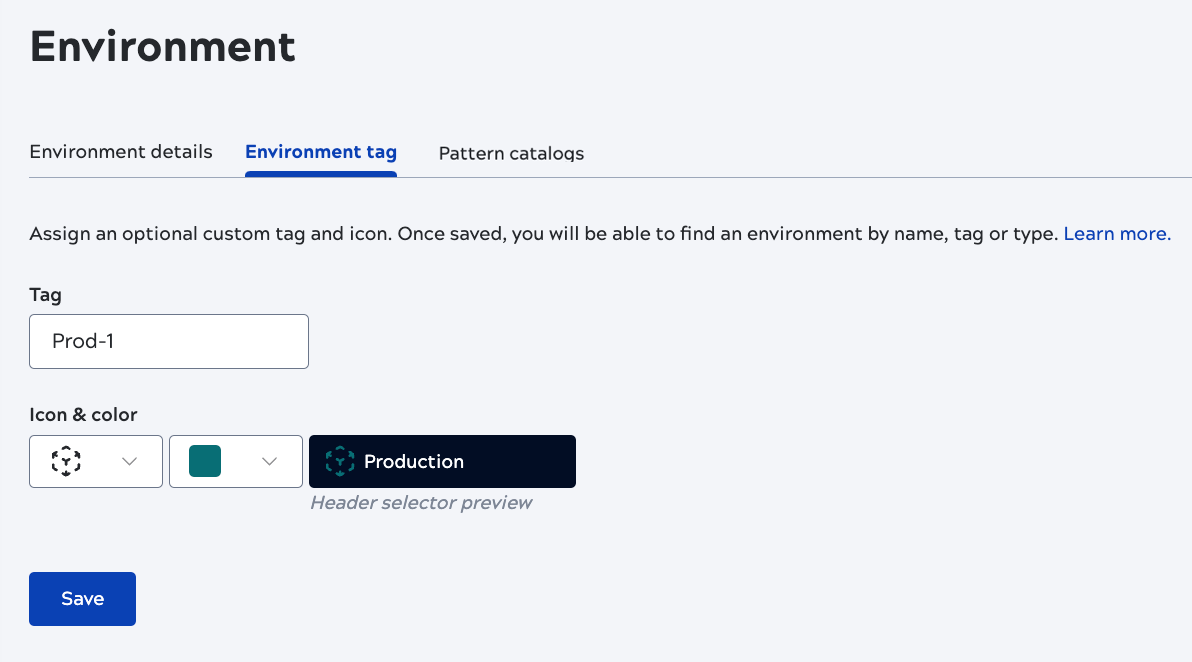Click the teal square inside color dropdown

(205, 461)
